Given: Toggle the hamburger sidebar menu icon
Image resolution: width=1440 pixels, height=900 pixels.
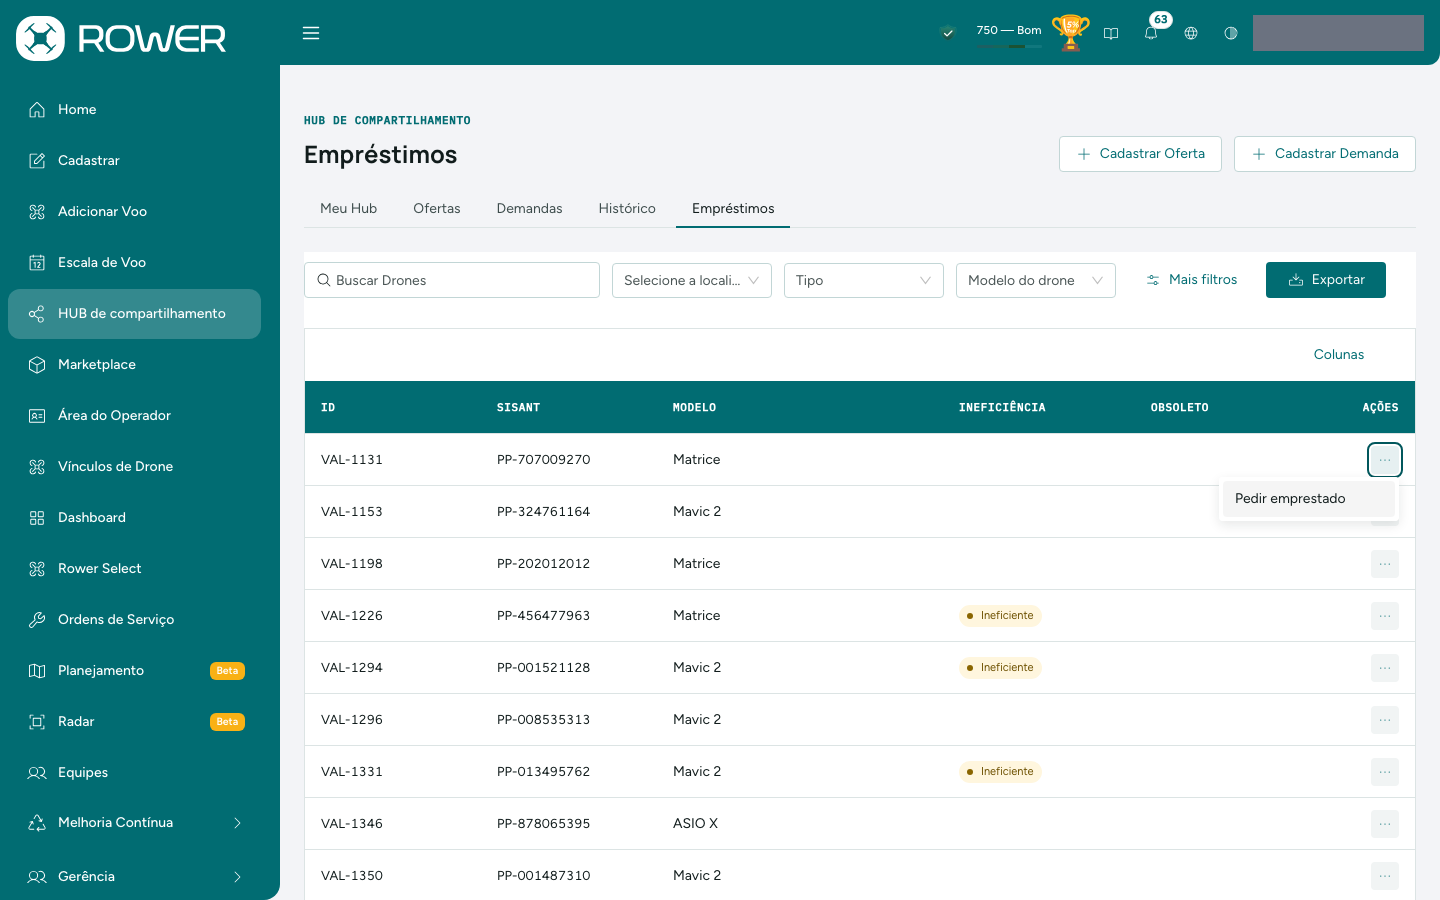Looking at the screenshot, I should [x=311, y=33].
